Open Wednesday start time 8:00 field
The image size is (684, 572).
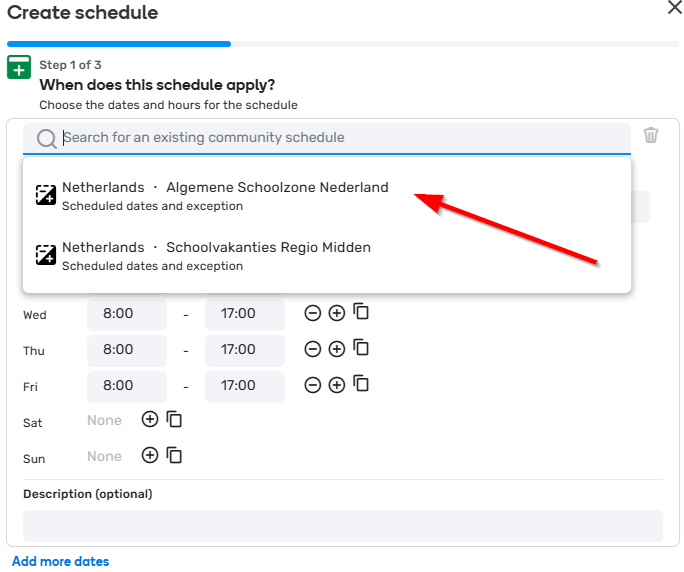pyautogui.click(x=126, y=314)
